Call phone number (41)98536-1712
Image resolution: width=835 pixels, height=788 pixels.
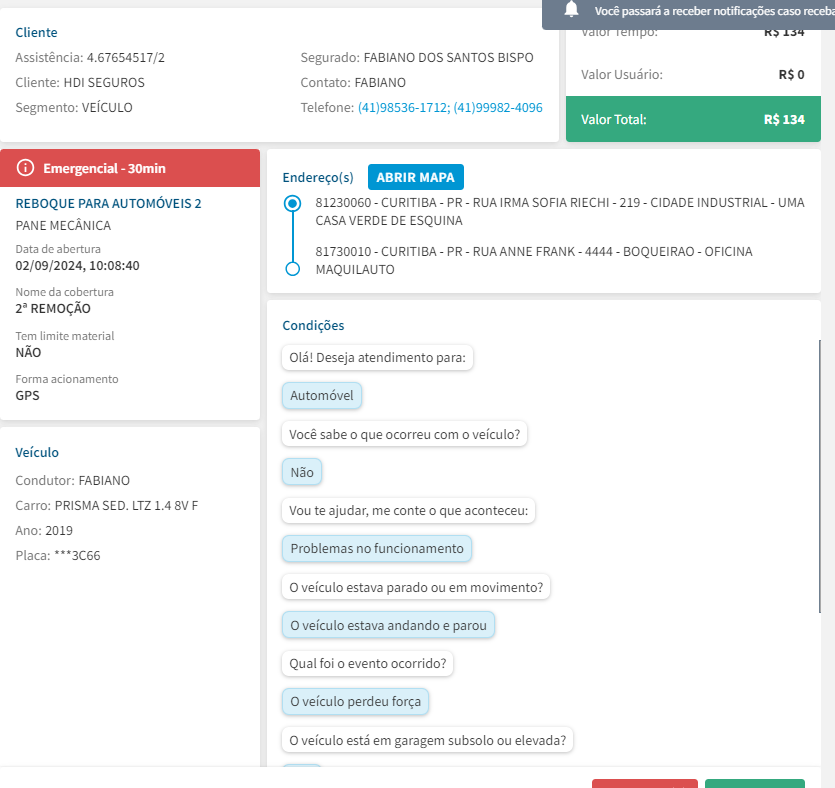coord(403,108)
